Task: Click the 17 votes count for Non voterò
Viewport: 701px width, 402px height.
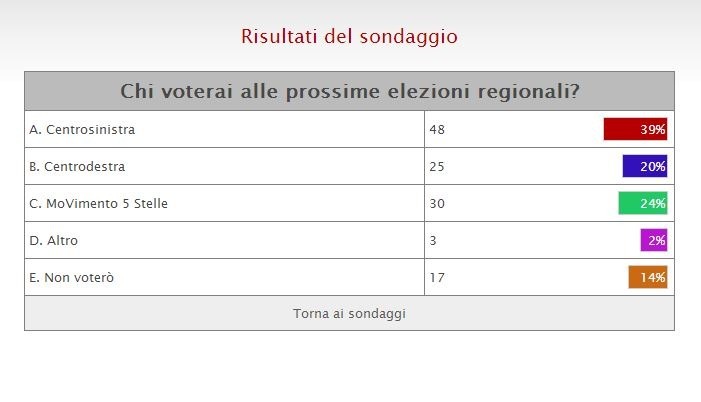Action: [436, 277]
